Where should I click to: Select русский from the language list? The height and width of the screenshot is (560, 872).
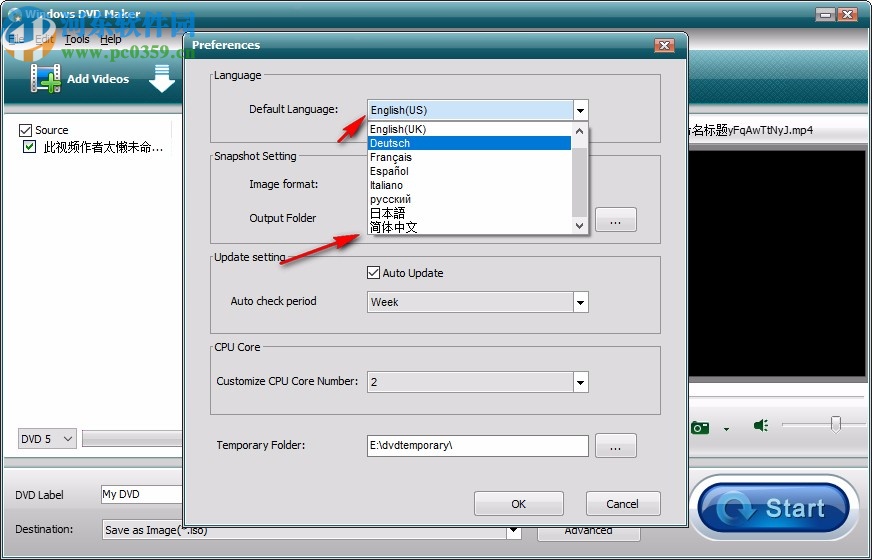click(x=469, y=199)
